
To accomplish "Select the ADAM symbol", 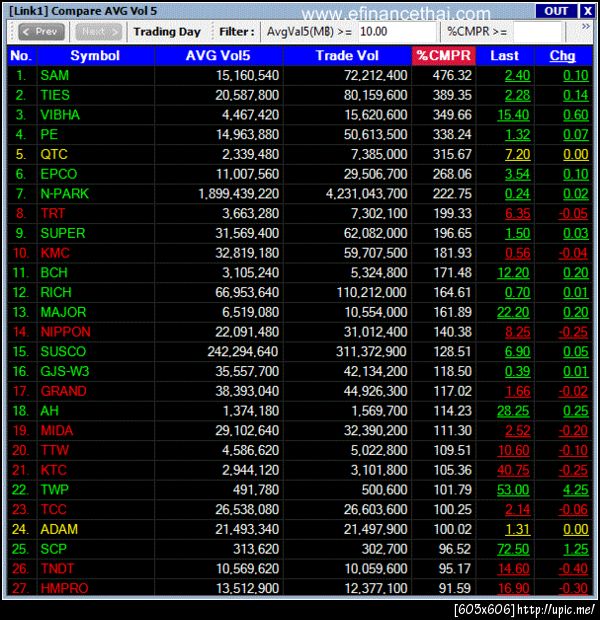I will click(x=59, y=529).
